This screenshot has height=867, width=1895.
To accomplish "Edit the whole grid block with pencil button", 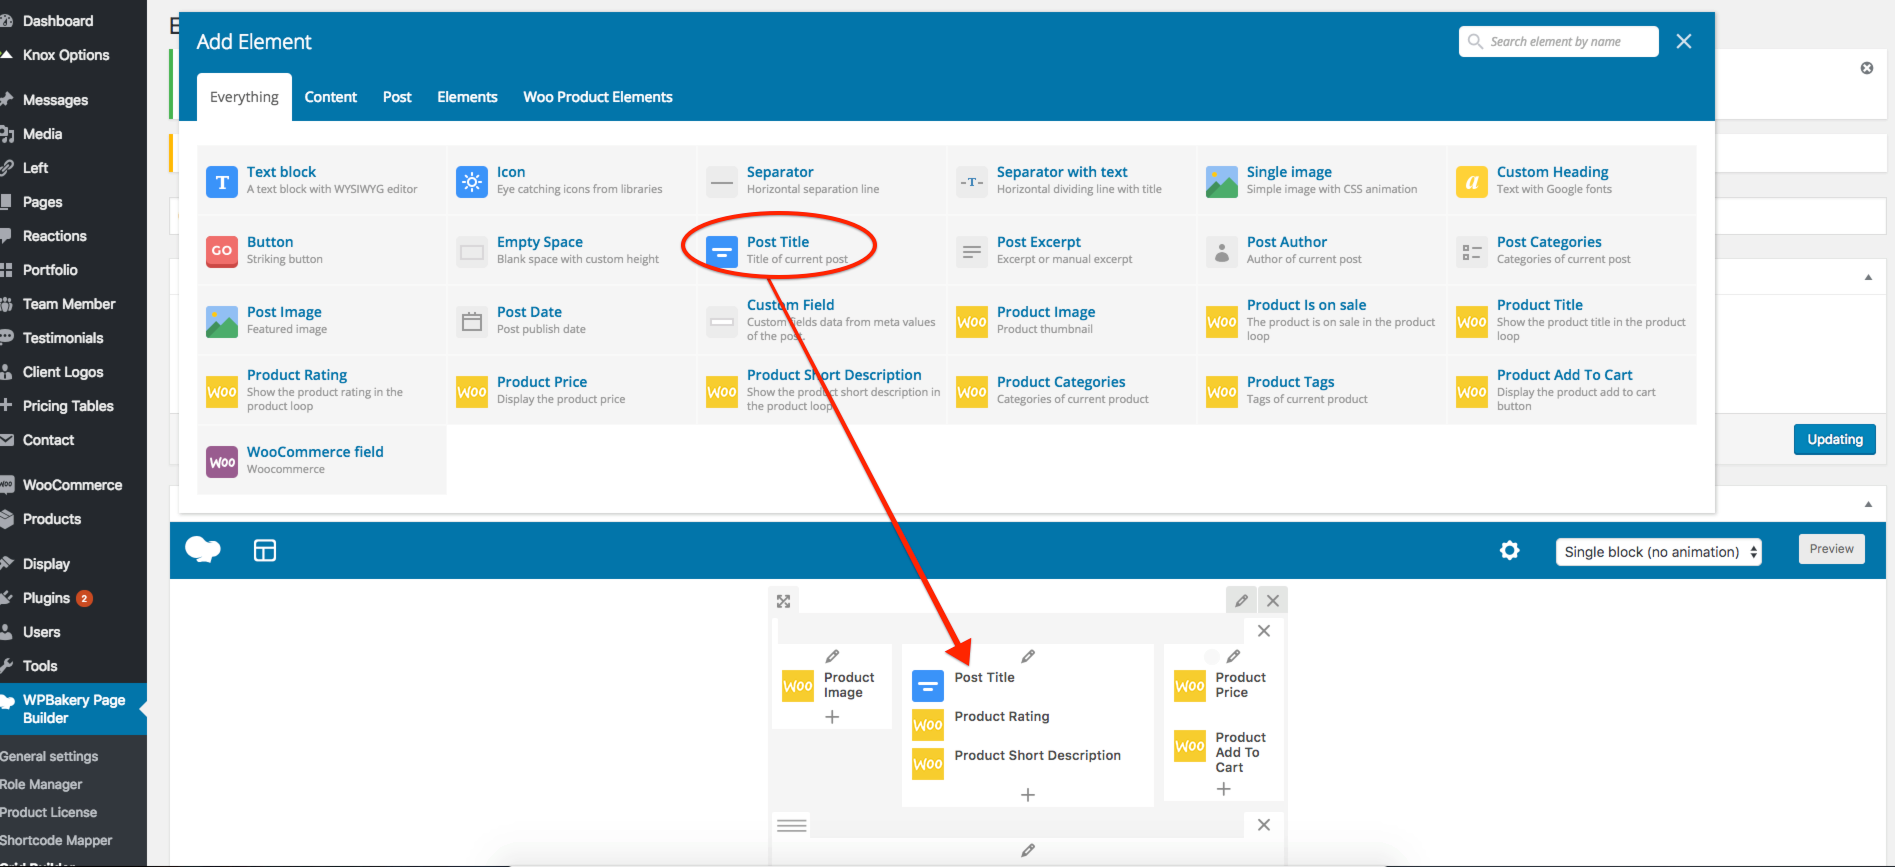I will click(1241, 600).
